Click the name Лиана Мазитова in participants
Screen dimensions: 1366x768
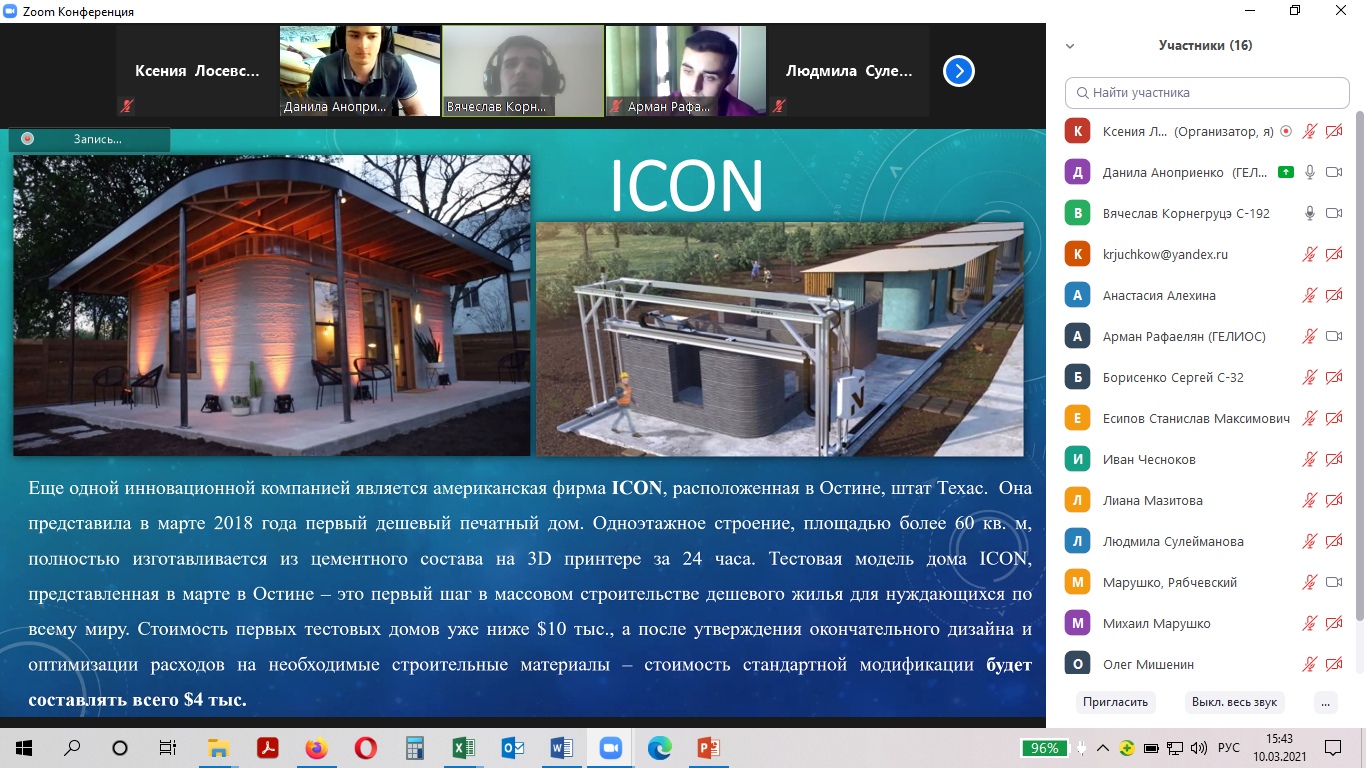coord(1152,500)
